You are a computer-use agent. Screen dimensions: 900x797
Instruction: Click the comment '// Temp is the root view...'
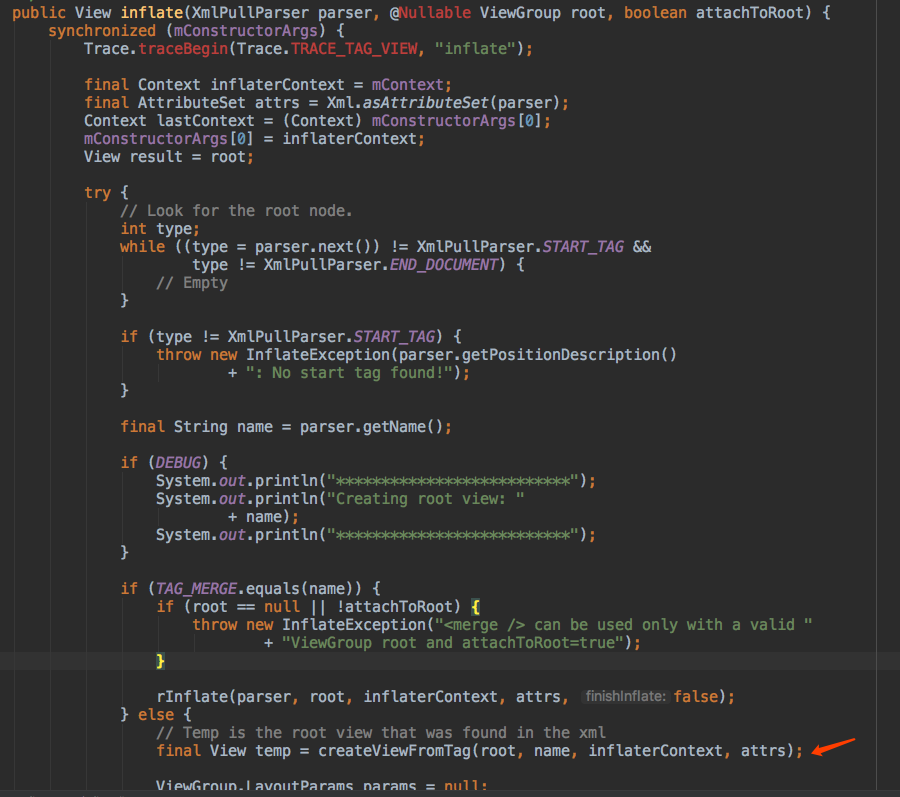(381, 733)
